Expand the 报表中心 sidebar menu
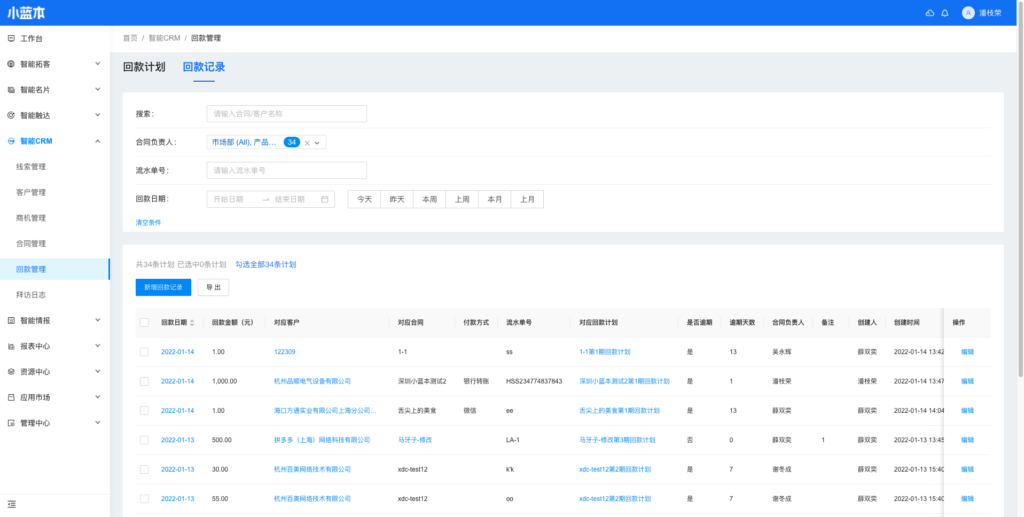The image size is (1024, 517). (x=97, y=346)
